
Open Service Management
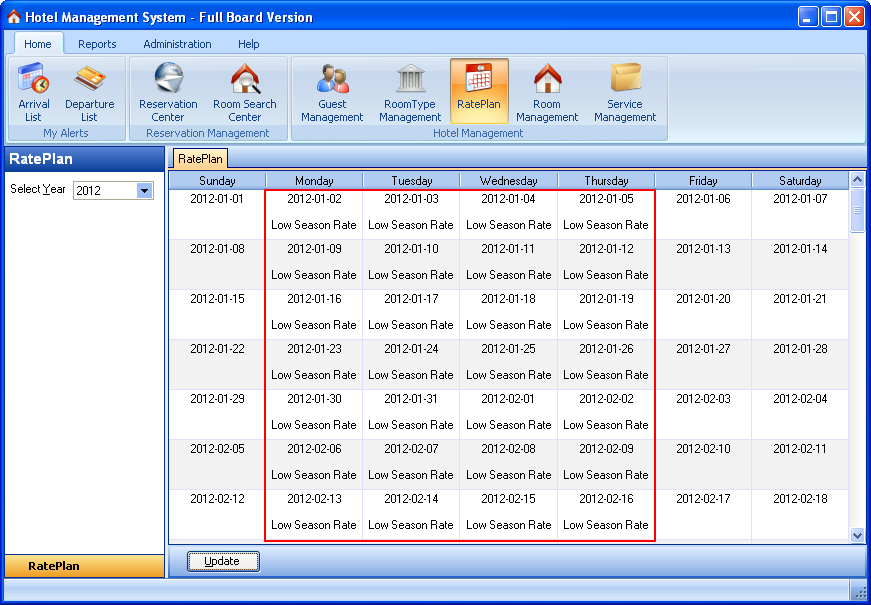tap(625, 91)
